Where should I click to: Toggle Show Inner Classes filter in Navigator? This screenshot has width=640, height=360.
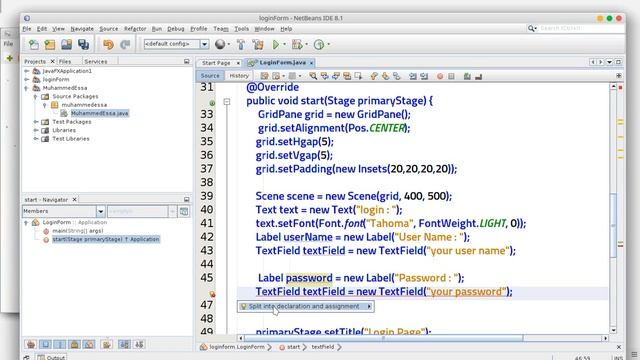coord(89,344)
